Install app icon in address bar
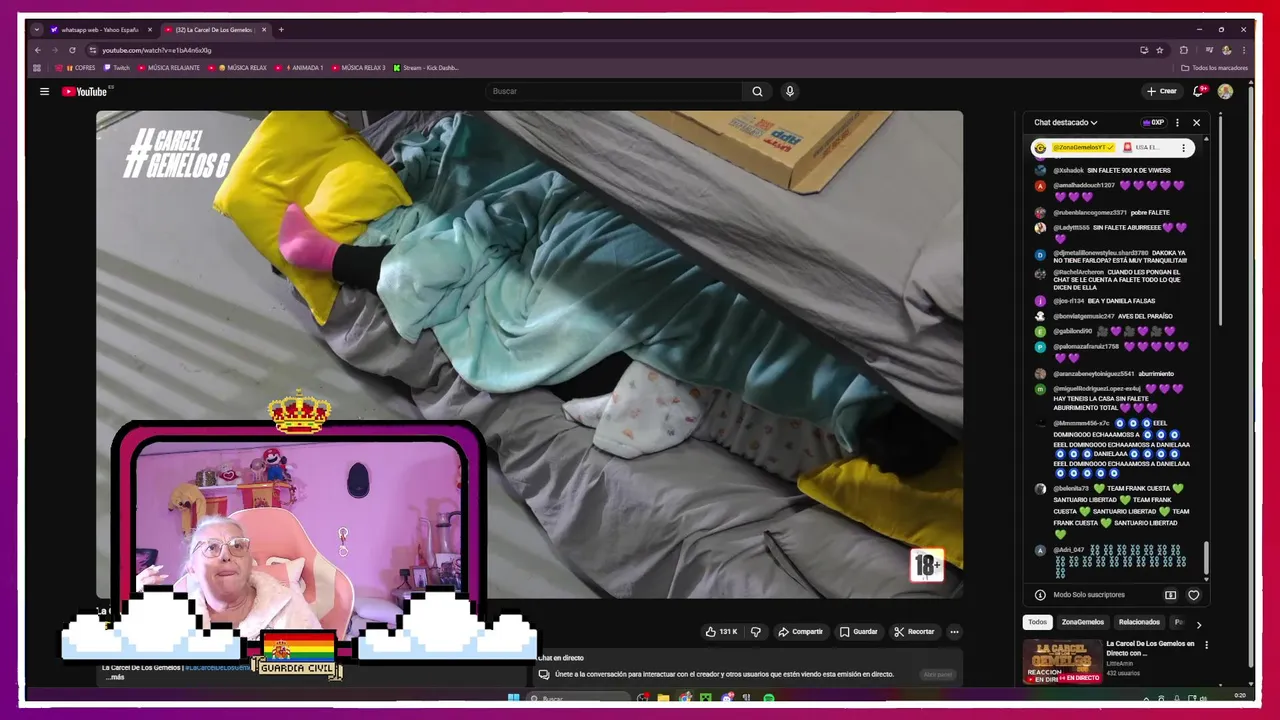This screenshot has width=1280, height=720. 1144,50
